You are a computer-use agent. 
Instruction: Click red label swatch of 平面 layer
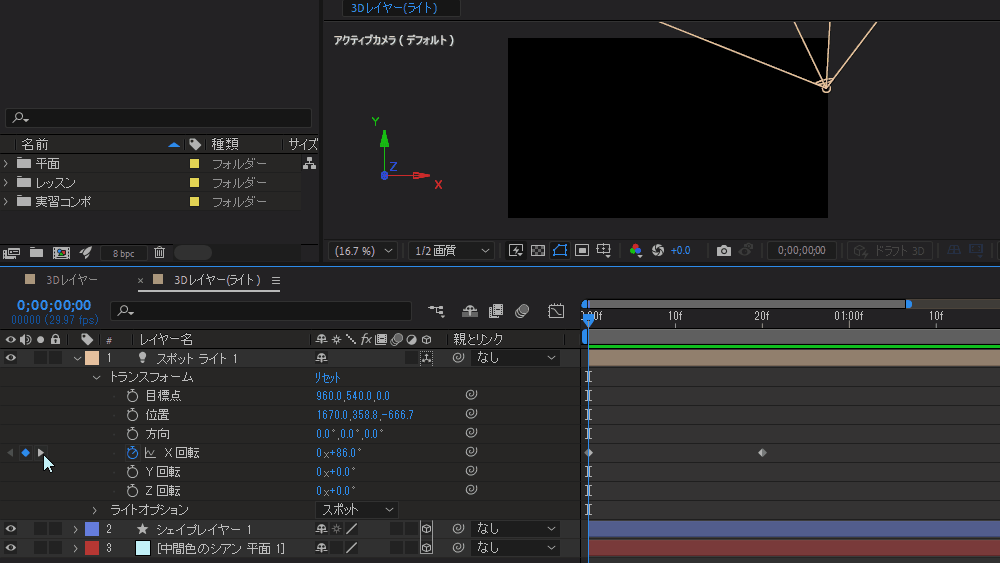[92, 548]
